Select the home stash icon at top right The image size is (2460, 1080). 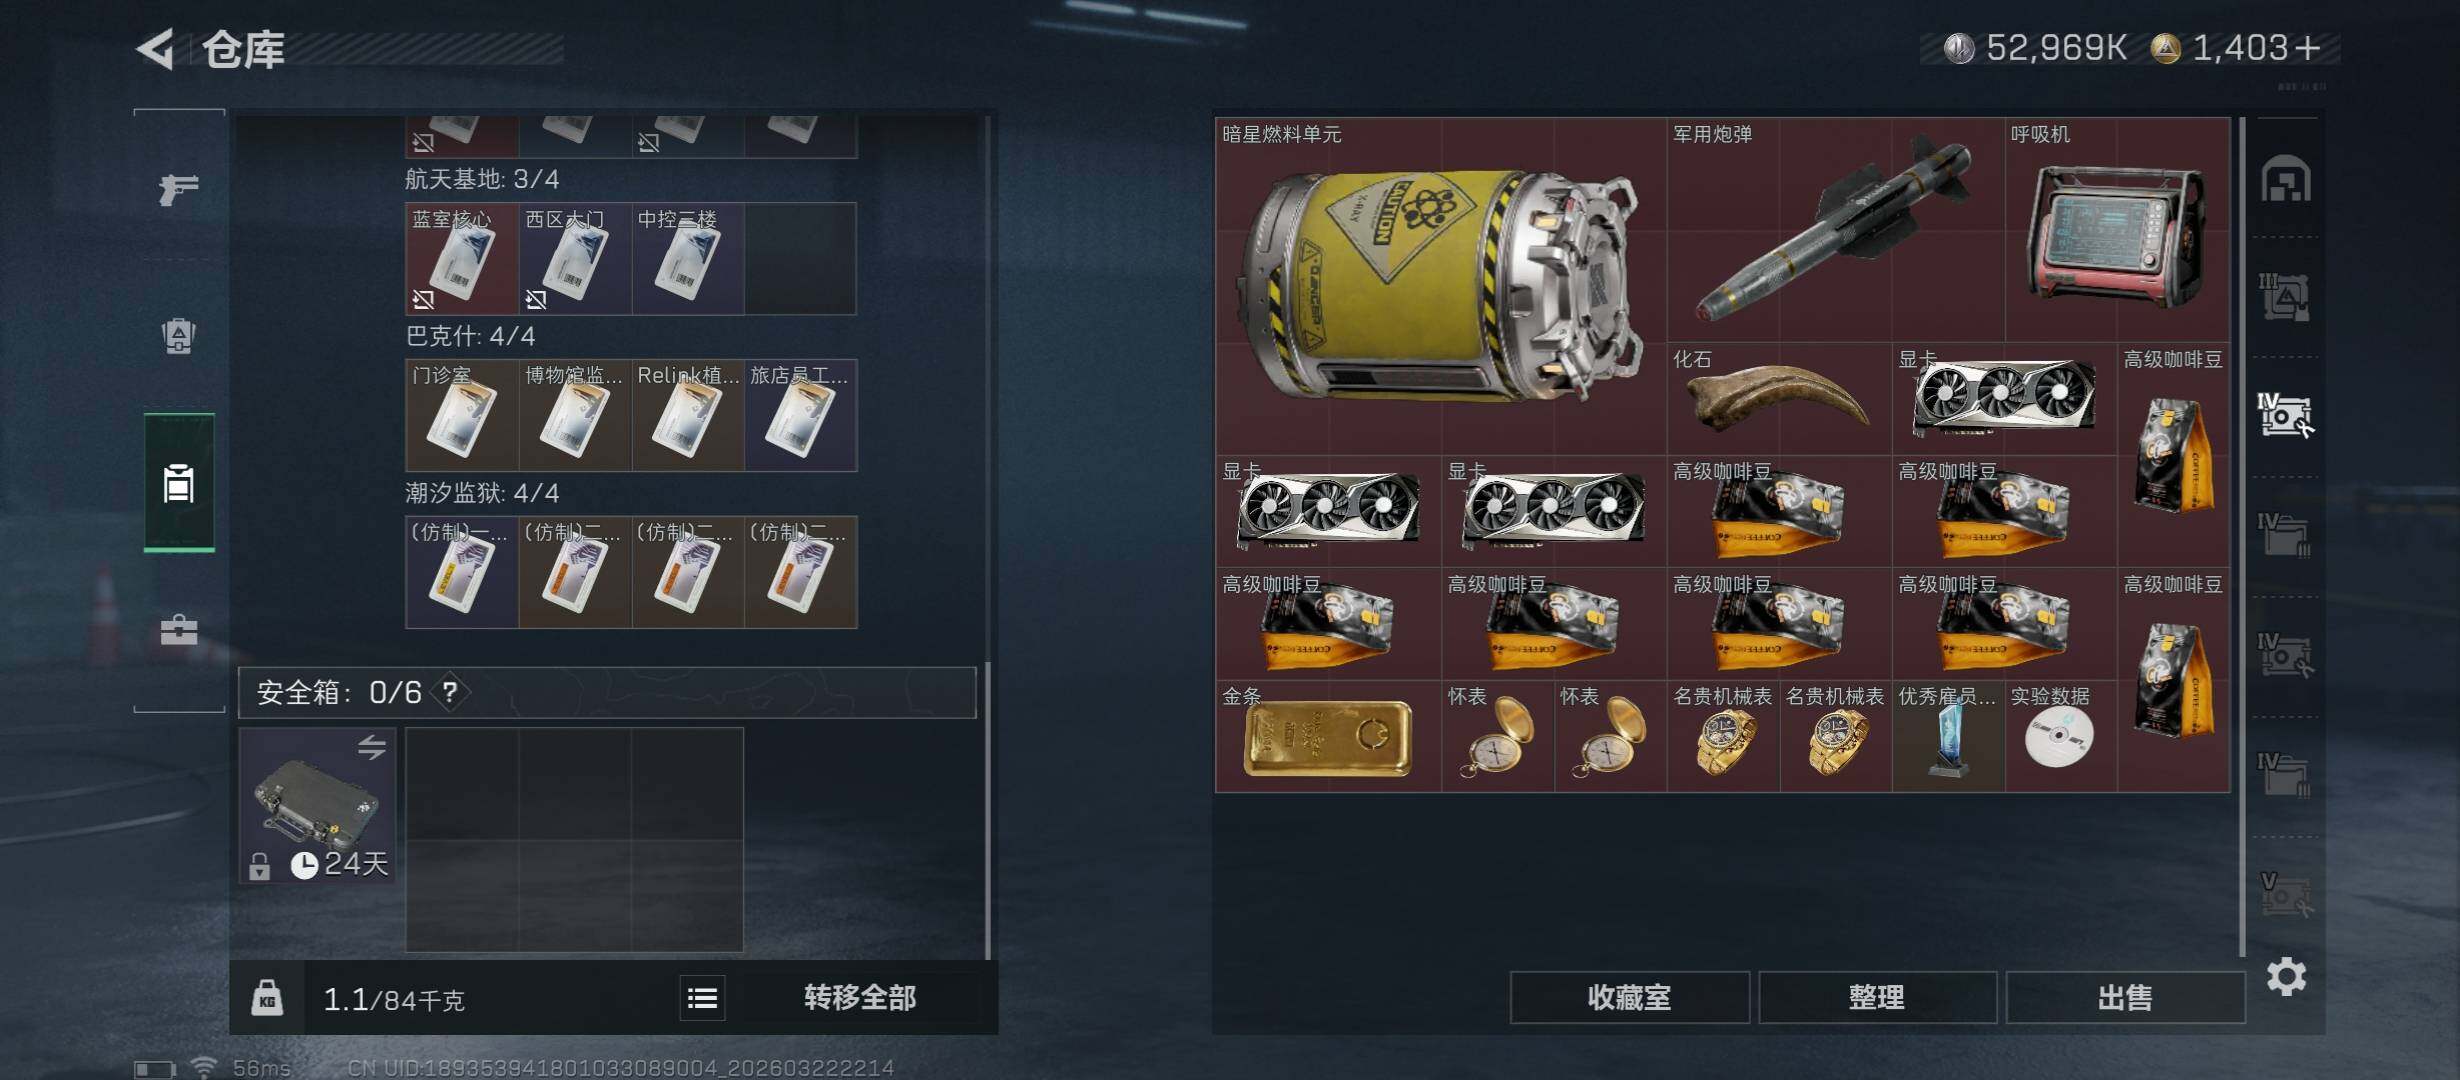pos(2286,179)
